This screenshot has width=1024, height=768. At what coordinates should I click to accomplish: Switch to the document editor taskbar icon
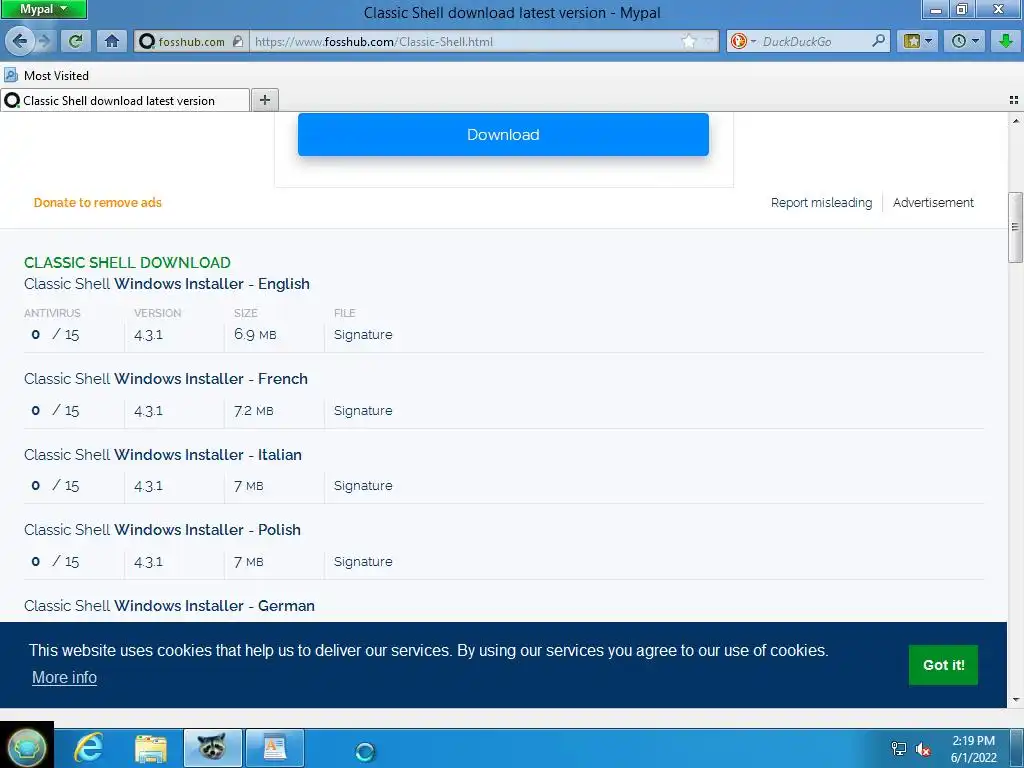point(274,748)
